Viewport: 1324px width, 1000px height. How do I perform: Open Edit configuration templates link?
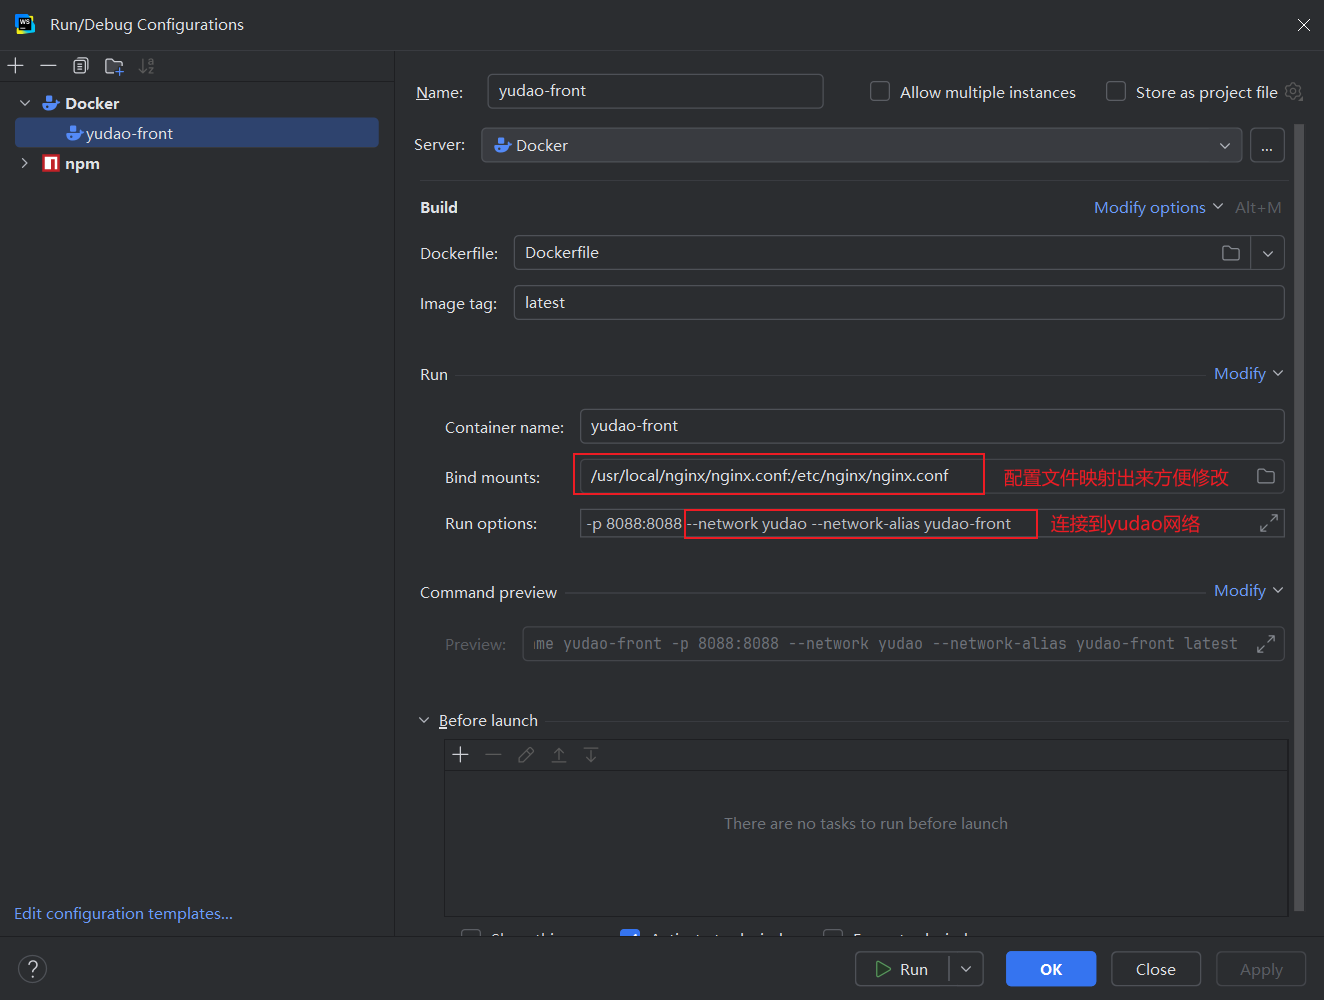(x=123, y=913)
